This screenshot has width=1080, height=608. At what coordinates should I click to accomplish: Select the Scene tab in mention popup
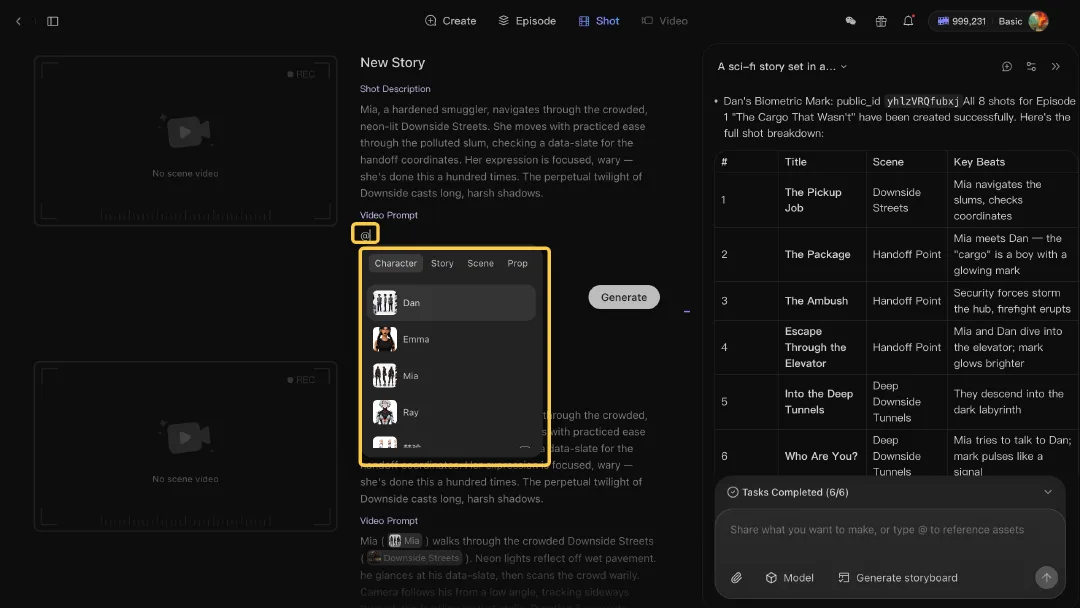click(480, 263)
